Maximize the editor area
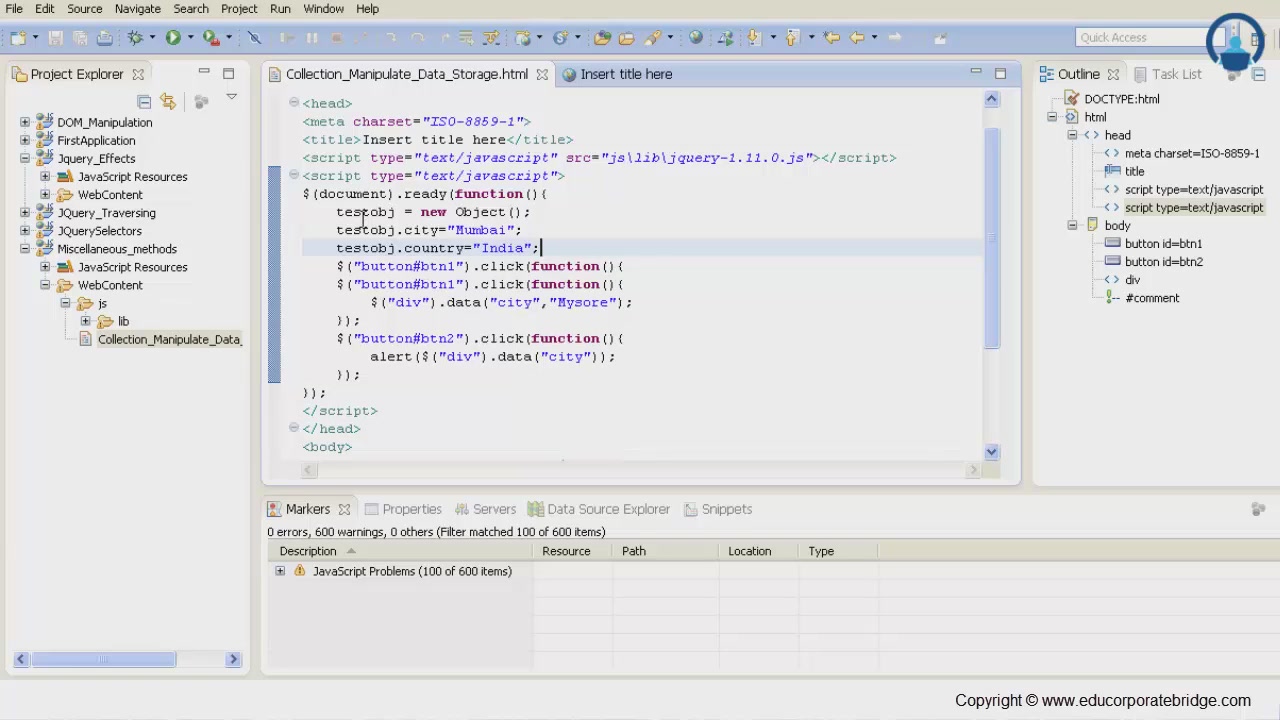The height and width of the screenshot is (720, 1280). pyautogui.click(x=1000, y=73)
